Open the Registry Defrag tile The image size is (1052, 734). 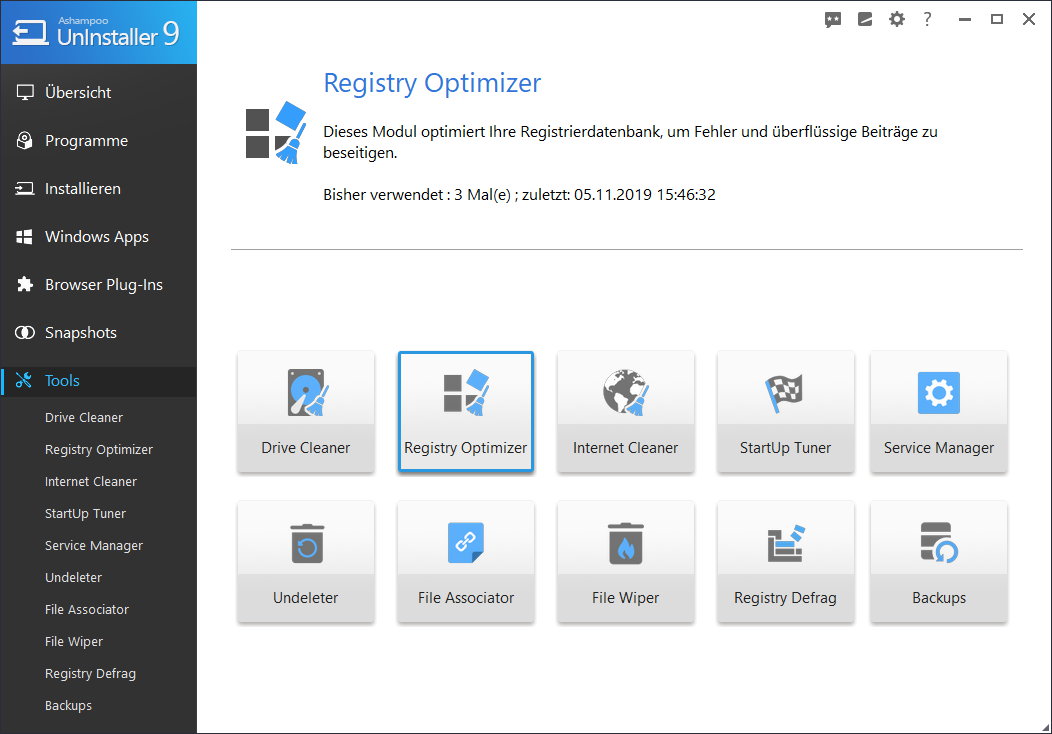tap(785, 561)
